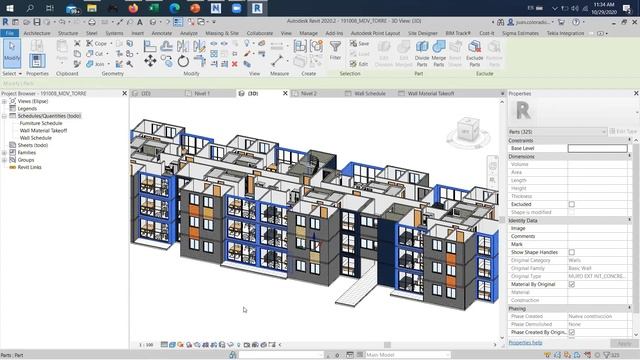Image resolution: width=640 pixels, height=360 pixels.
Task: Switch to the Nivel 1 view tab
Action: click(x=202, y=93)
